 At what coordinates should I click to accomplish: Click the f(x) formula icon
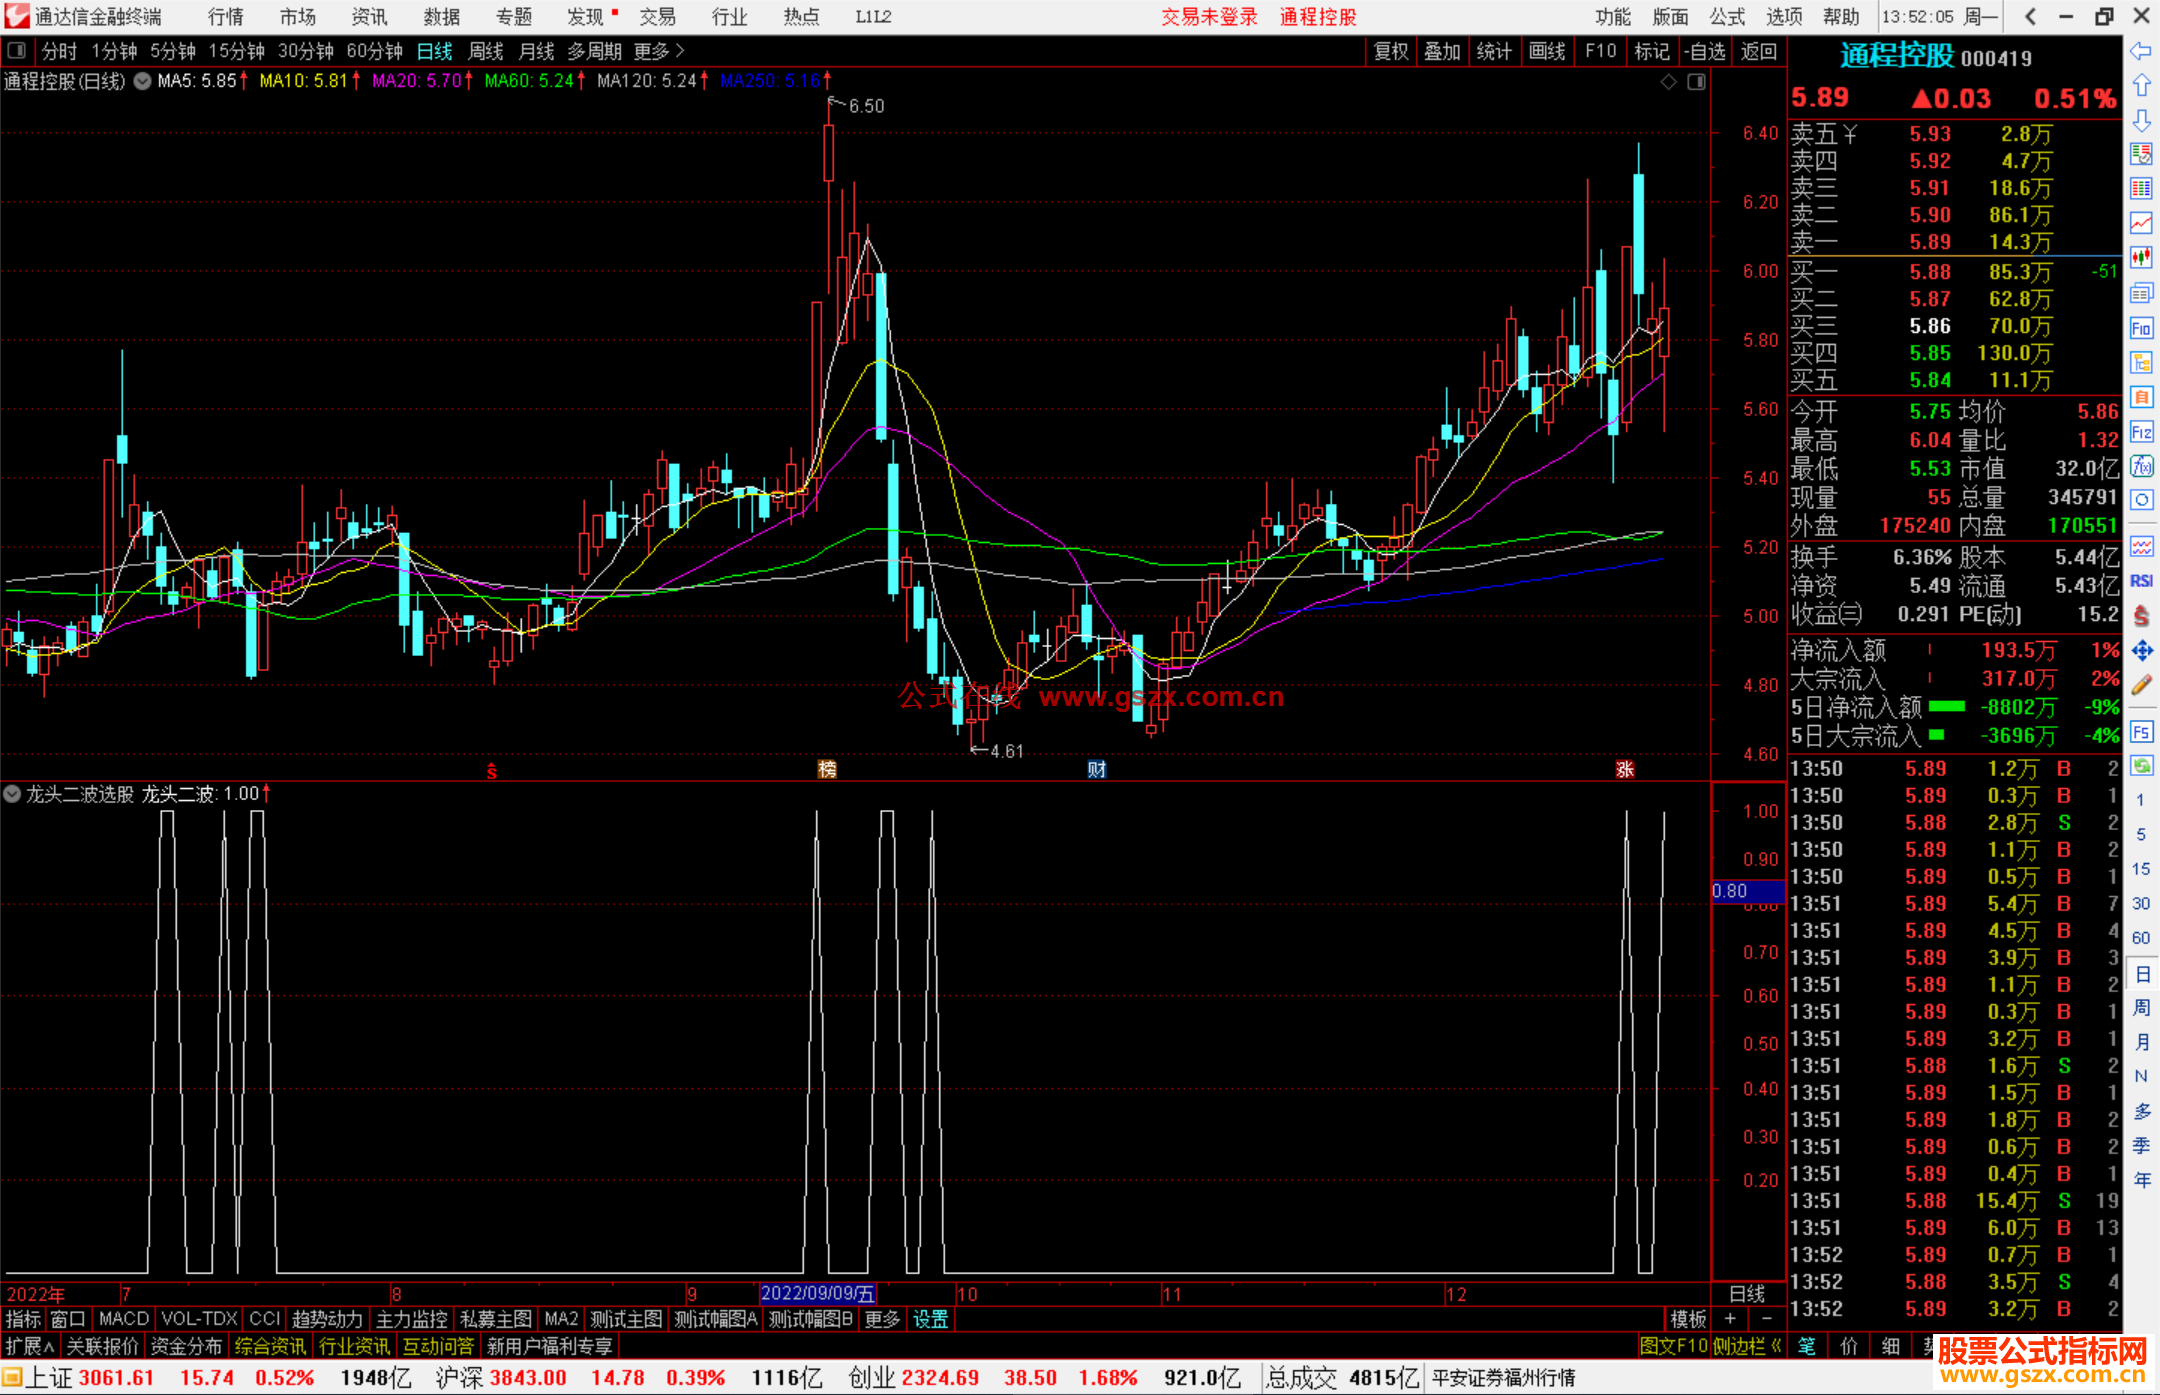point(2141,466)
